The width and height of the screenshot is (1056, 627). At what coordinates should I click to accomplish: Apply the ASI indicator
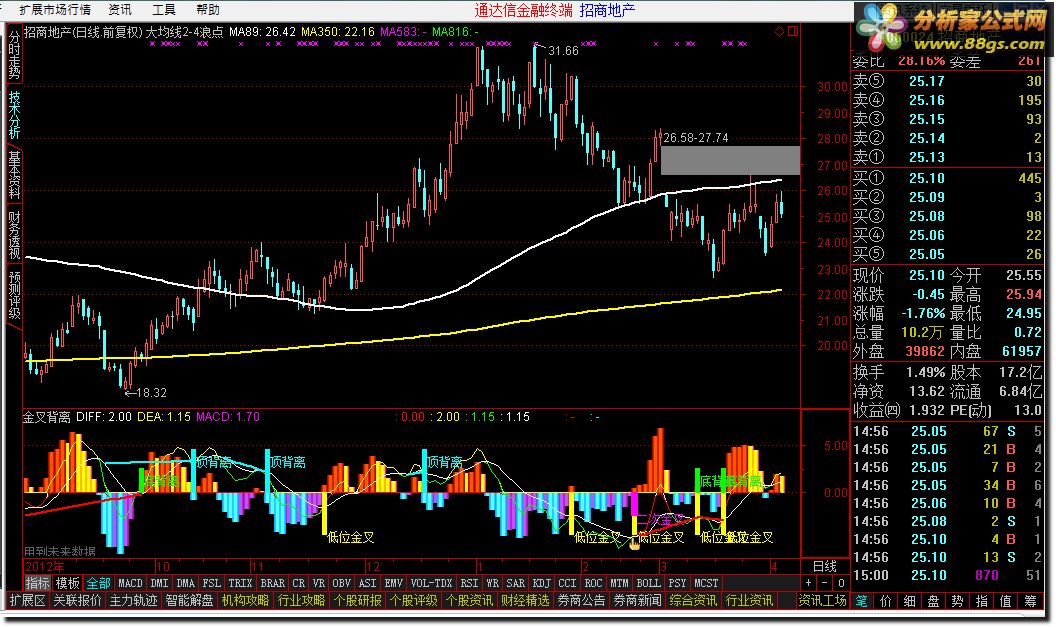(x=368, y=583)
